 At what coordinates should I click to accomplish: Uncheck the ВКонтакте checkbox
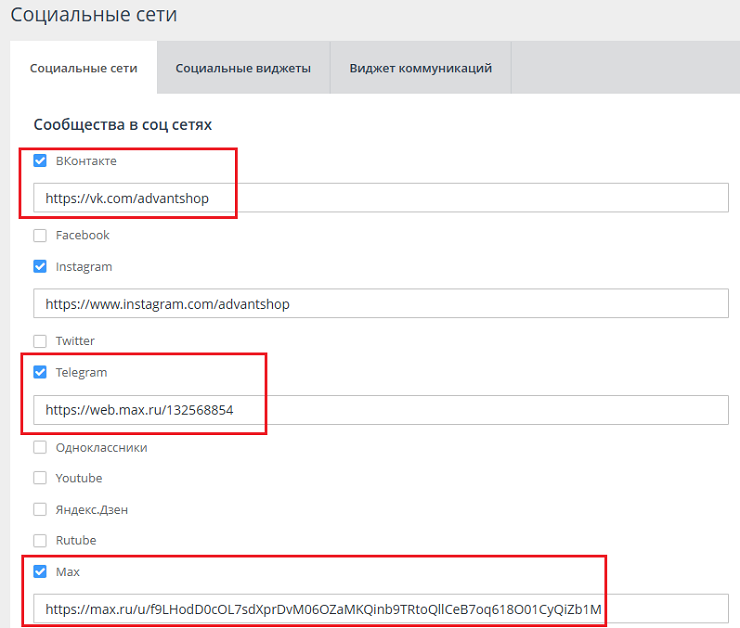(40, 161)
